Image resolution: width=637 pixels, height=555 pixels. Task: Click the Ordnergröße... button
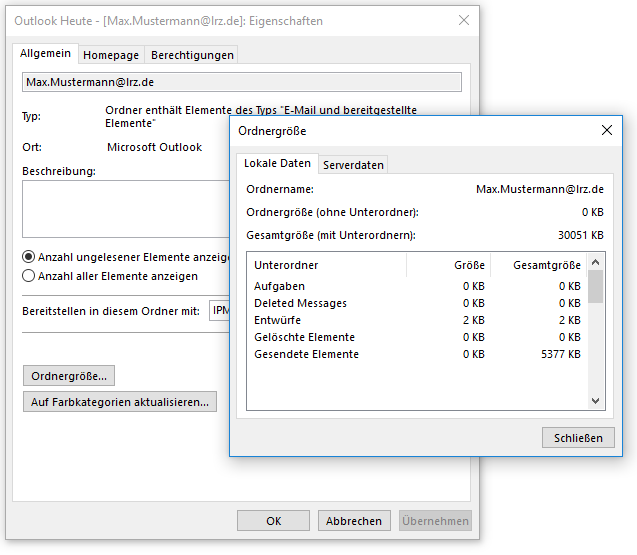(x=69, y=376)
